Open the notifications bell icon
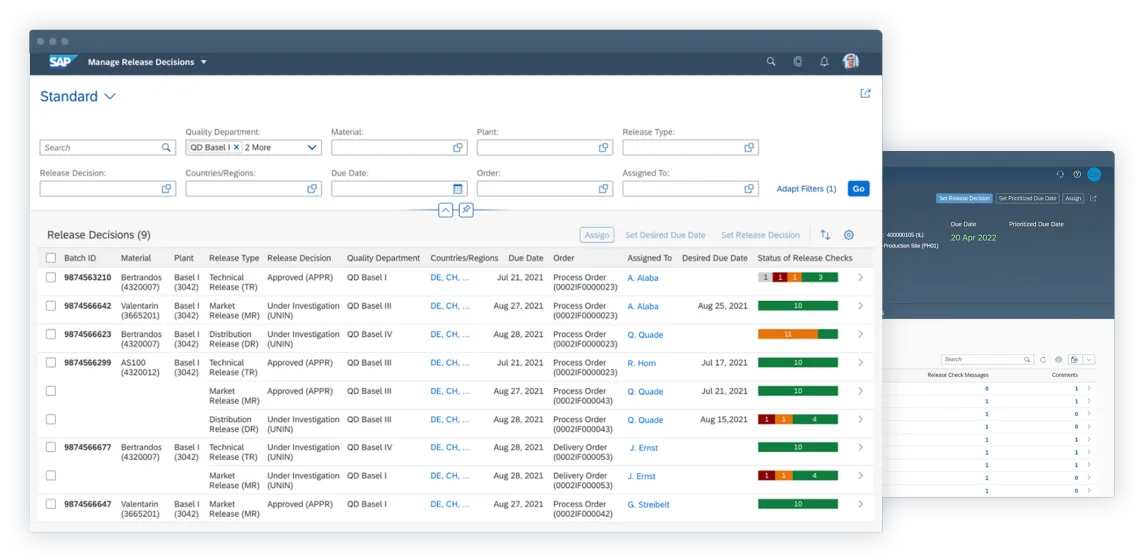 tap(824, 62)
